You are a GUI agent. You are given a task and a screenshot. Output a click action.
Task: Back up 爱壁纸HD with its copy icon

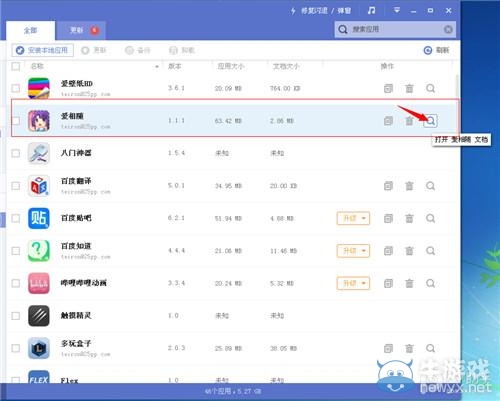coord(388,88)
